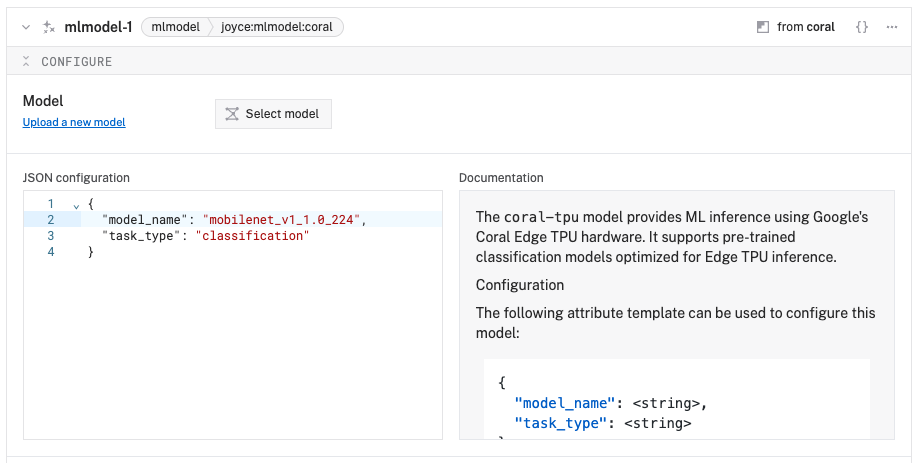Click the fragment icon beside from coral
The image size is (916, 463).
[x=762, y=27]
